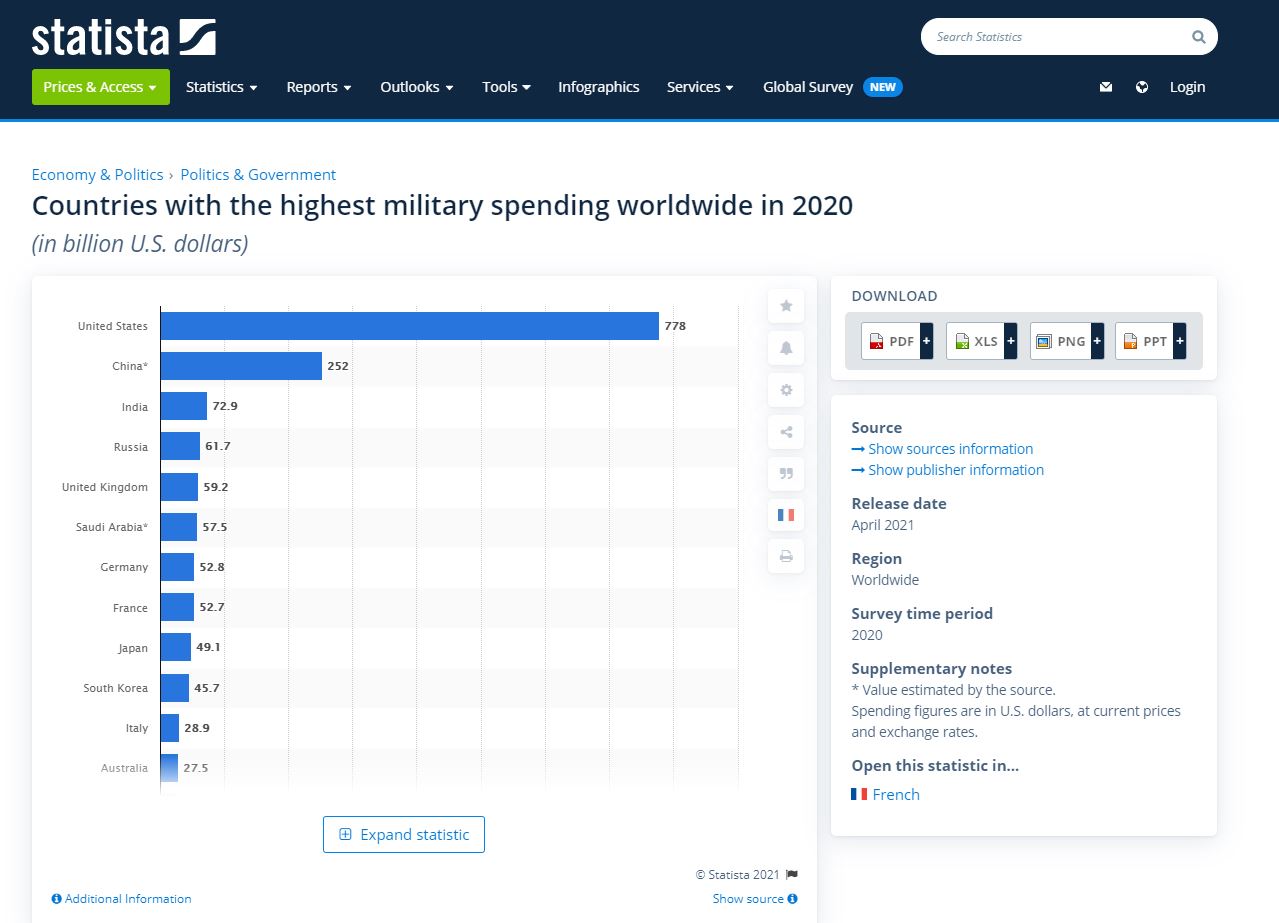This screenshot has width=1279, height=923.
Task: Click Show sources information link
Action: (x=950, y=449)
